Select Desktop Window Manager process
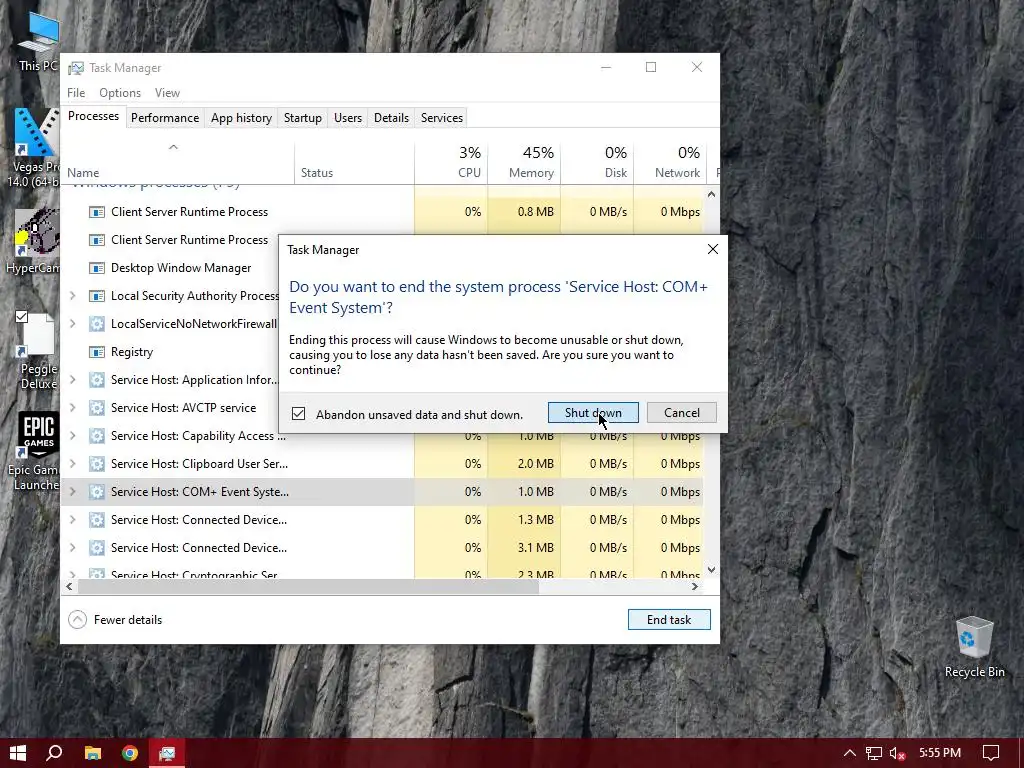The width and height of the screenshot is (1024, 768). point(170,268)
